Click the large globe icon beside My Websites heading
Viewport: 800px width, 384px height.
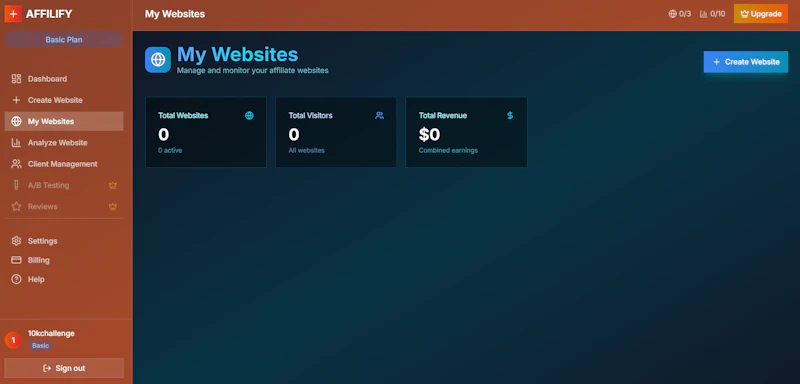click(x=158, y=60)
